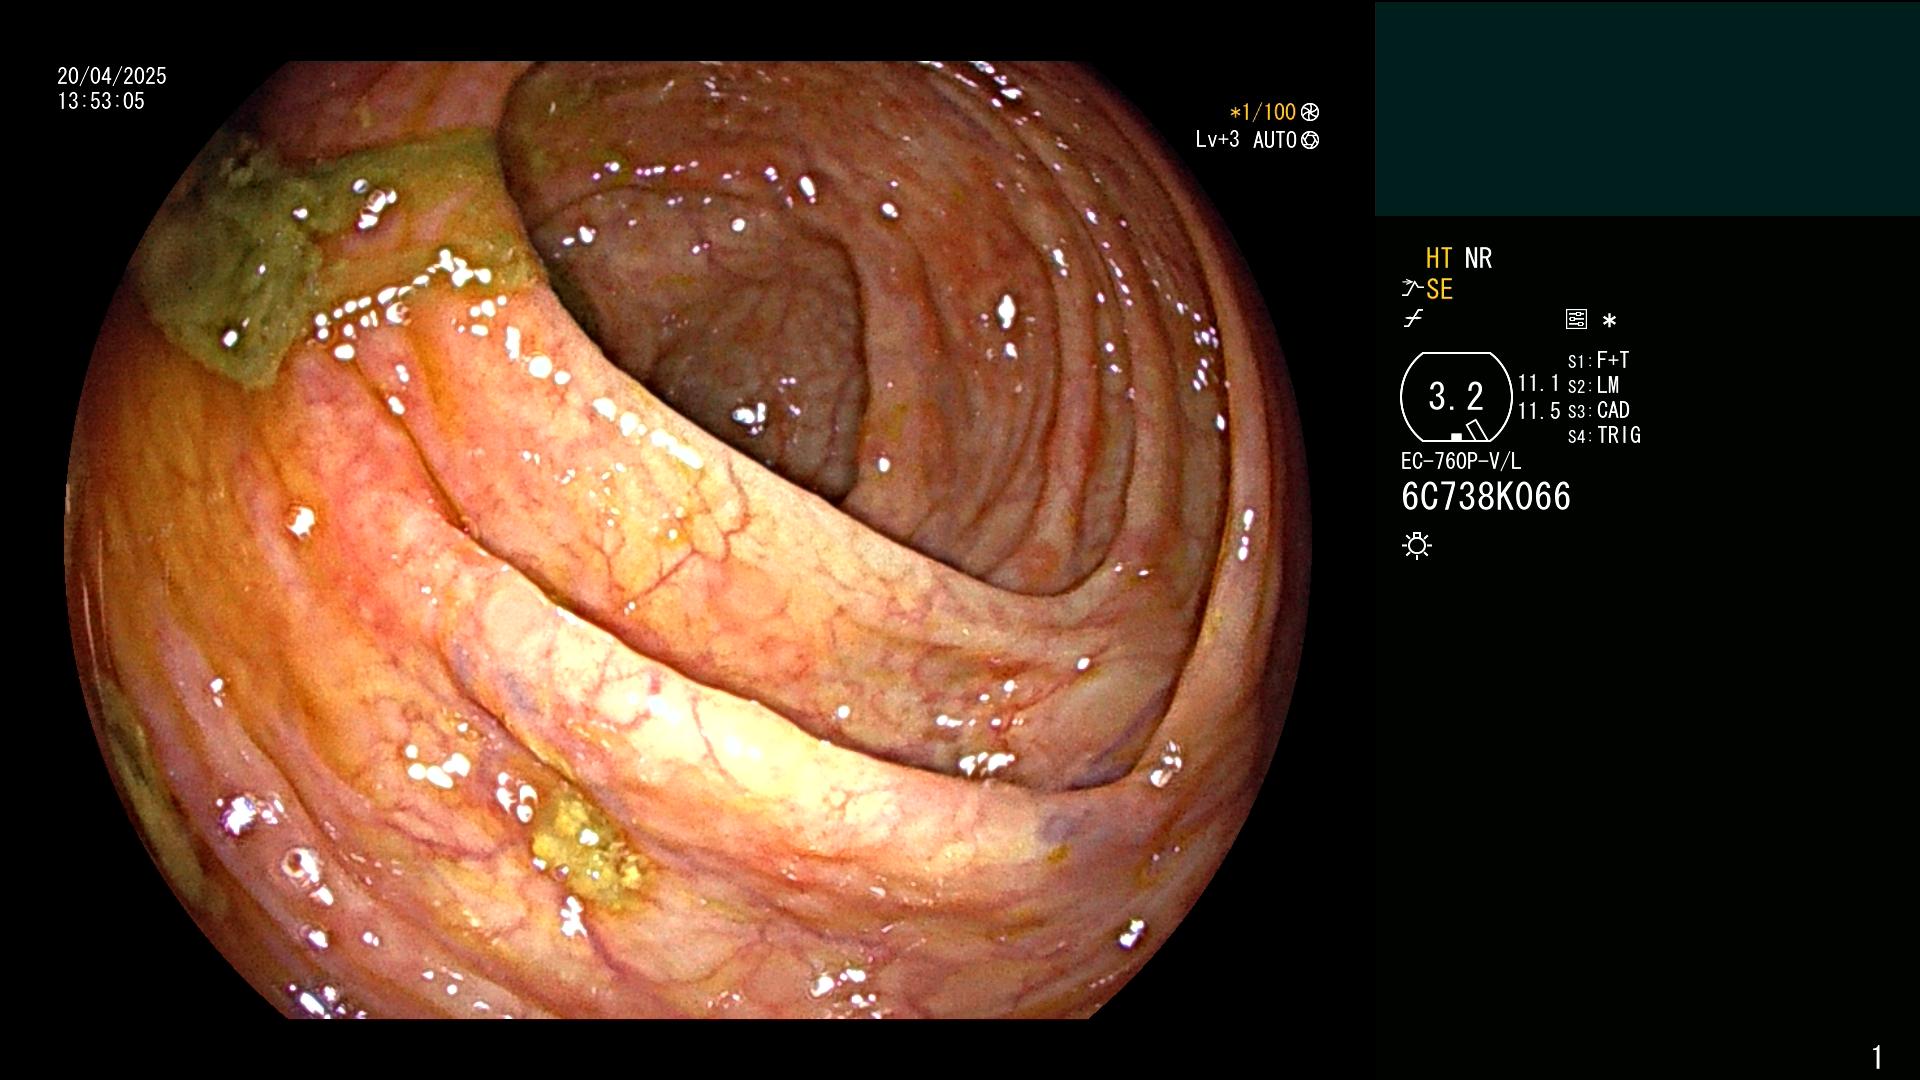This screenshot has width=1920, height=1080.
Task: Click the 11.1 diameter value
Action: pos(1539,383)
